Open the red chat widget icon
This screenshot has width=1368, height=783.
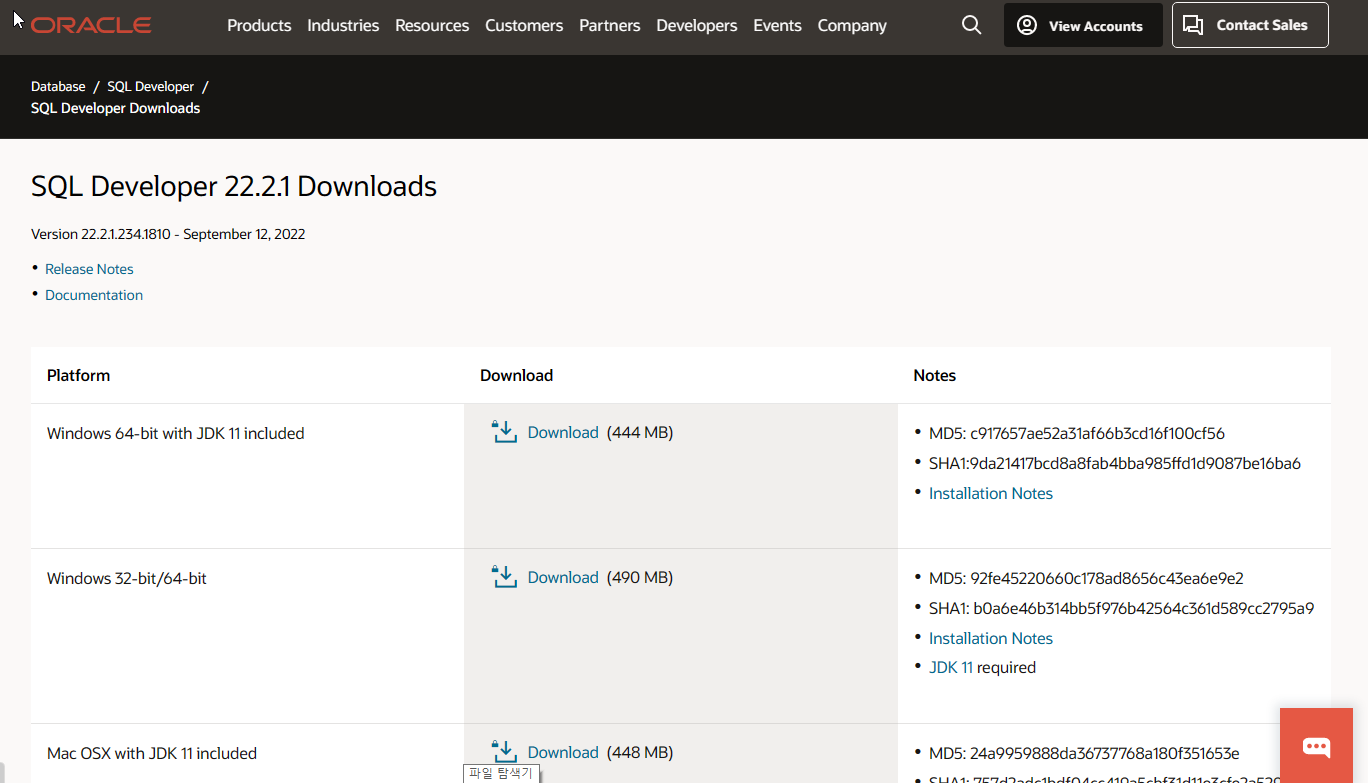click(x=1316, y=746)
